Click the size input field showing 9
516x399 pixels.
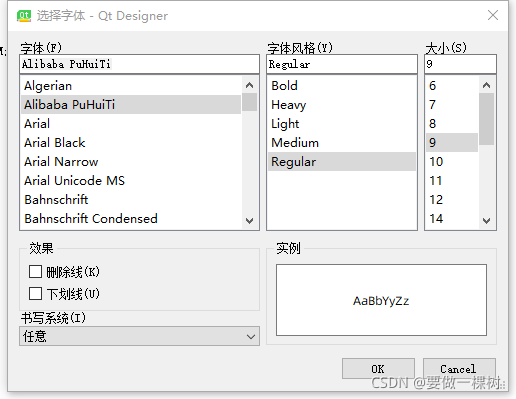point(460,64)
